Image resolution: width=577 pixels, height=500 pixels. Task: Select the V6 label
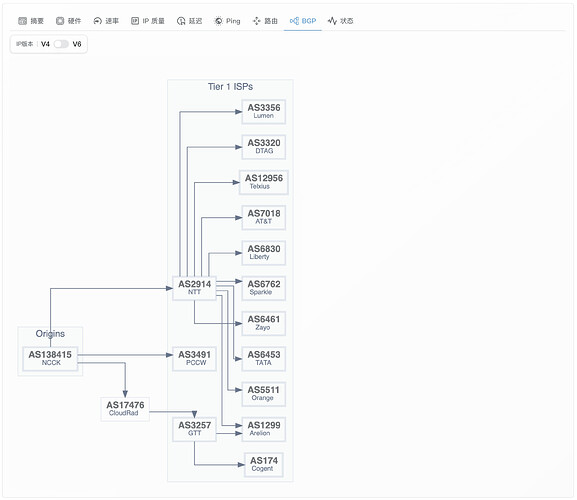tap(77, 44)
